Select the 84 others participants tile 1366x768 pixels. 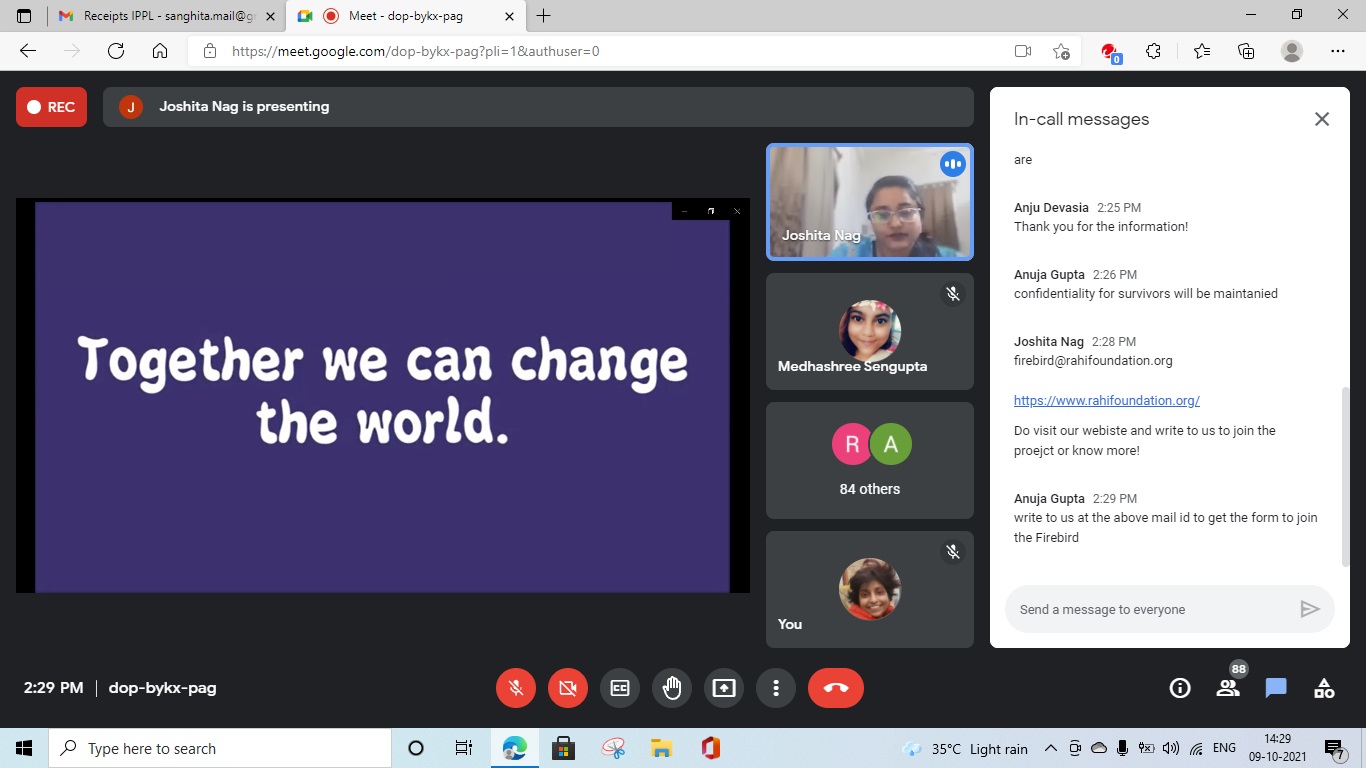click(x=869, y=461)
